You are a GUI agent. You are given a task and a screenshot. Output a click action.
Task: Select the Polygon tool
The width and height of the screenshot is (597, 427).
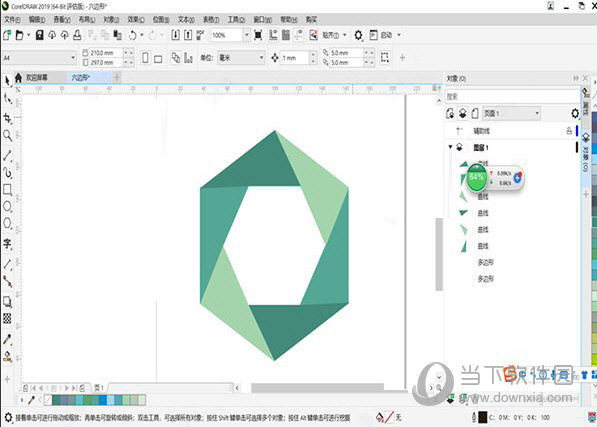click(x=7, y=223)
